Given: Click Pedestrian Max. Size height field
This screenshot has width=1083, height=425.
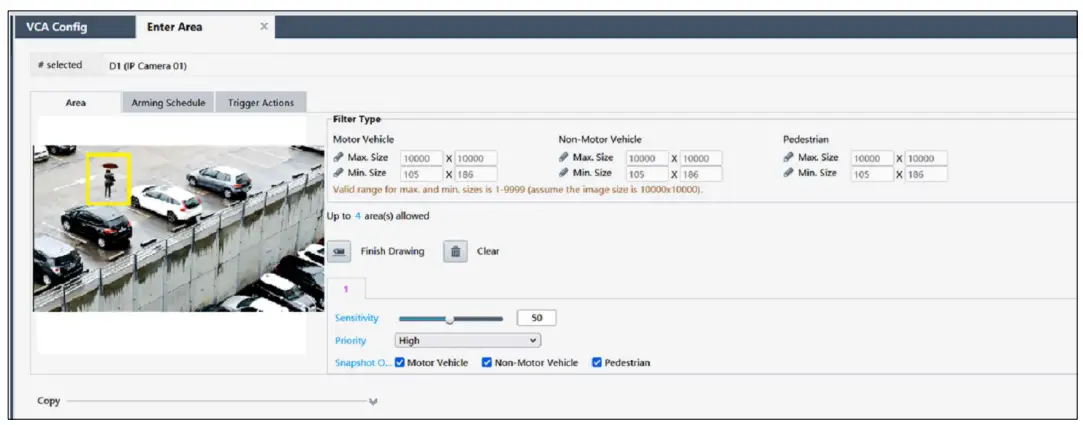Looking at the screenshot, I should 926,158.
